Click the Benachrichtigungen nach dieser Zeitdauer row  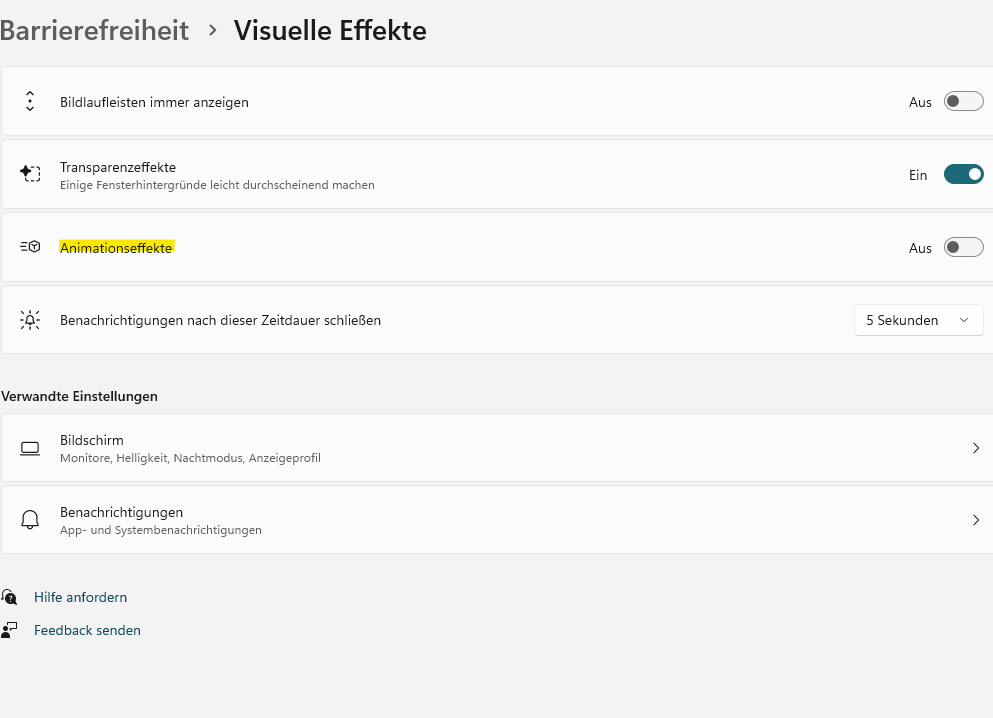pos(220,320)
